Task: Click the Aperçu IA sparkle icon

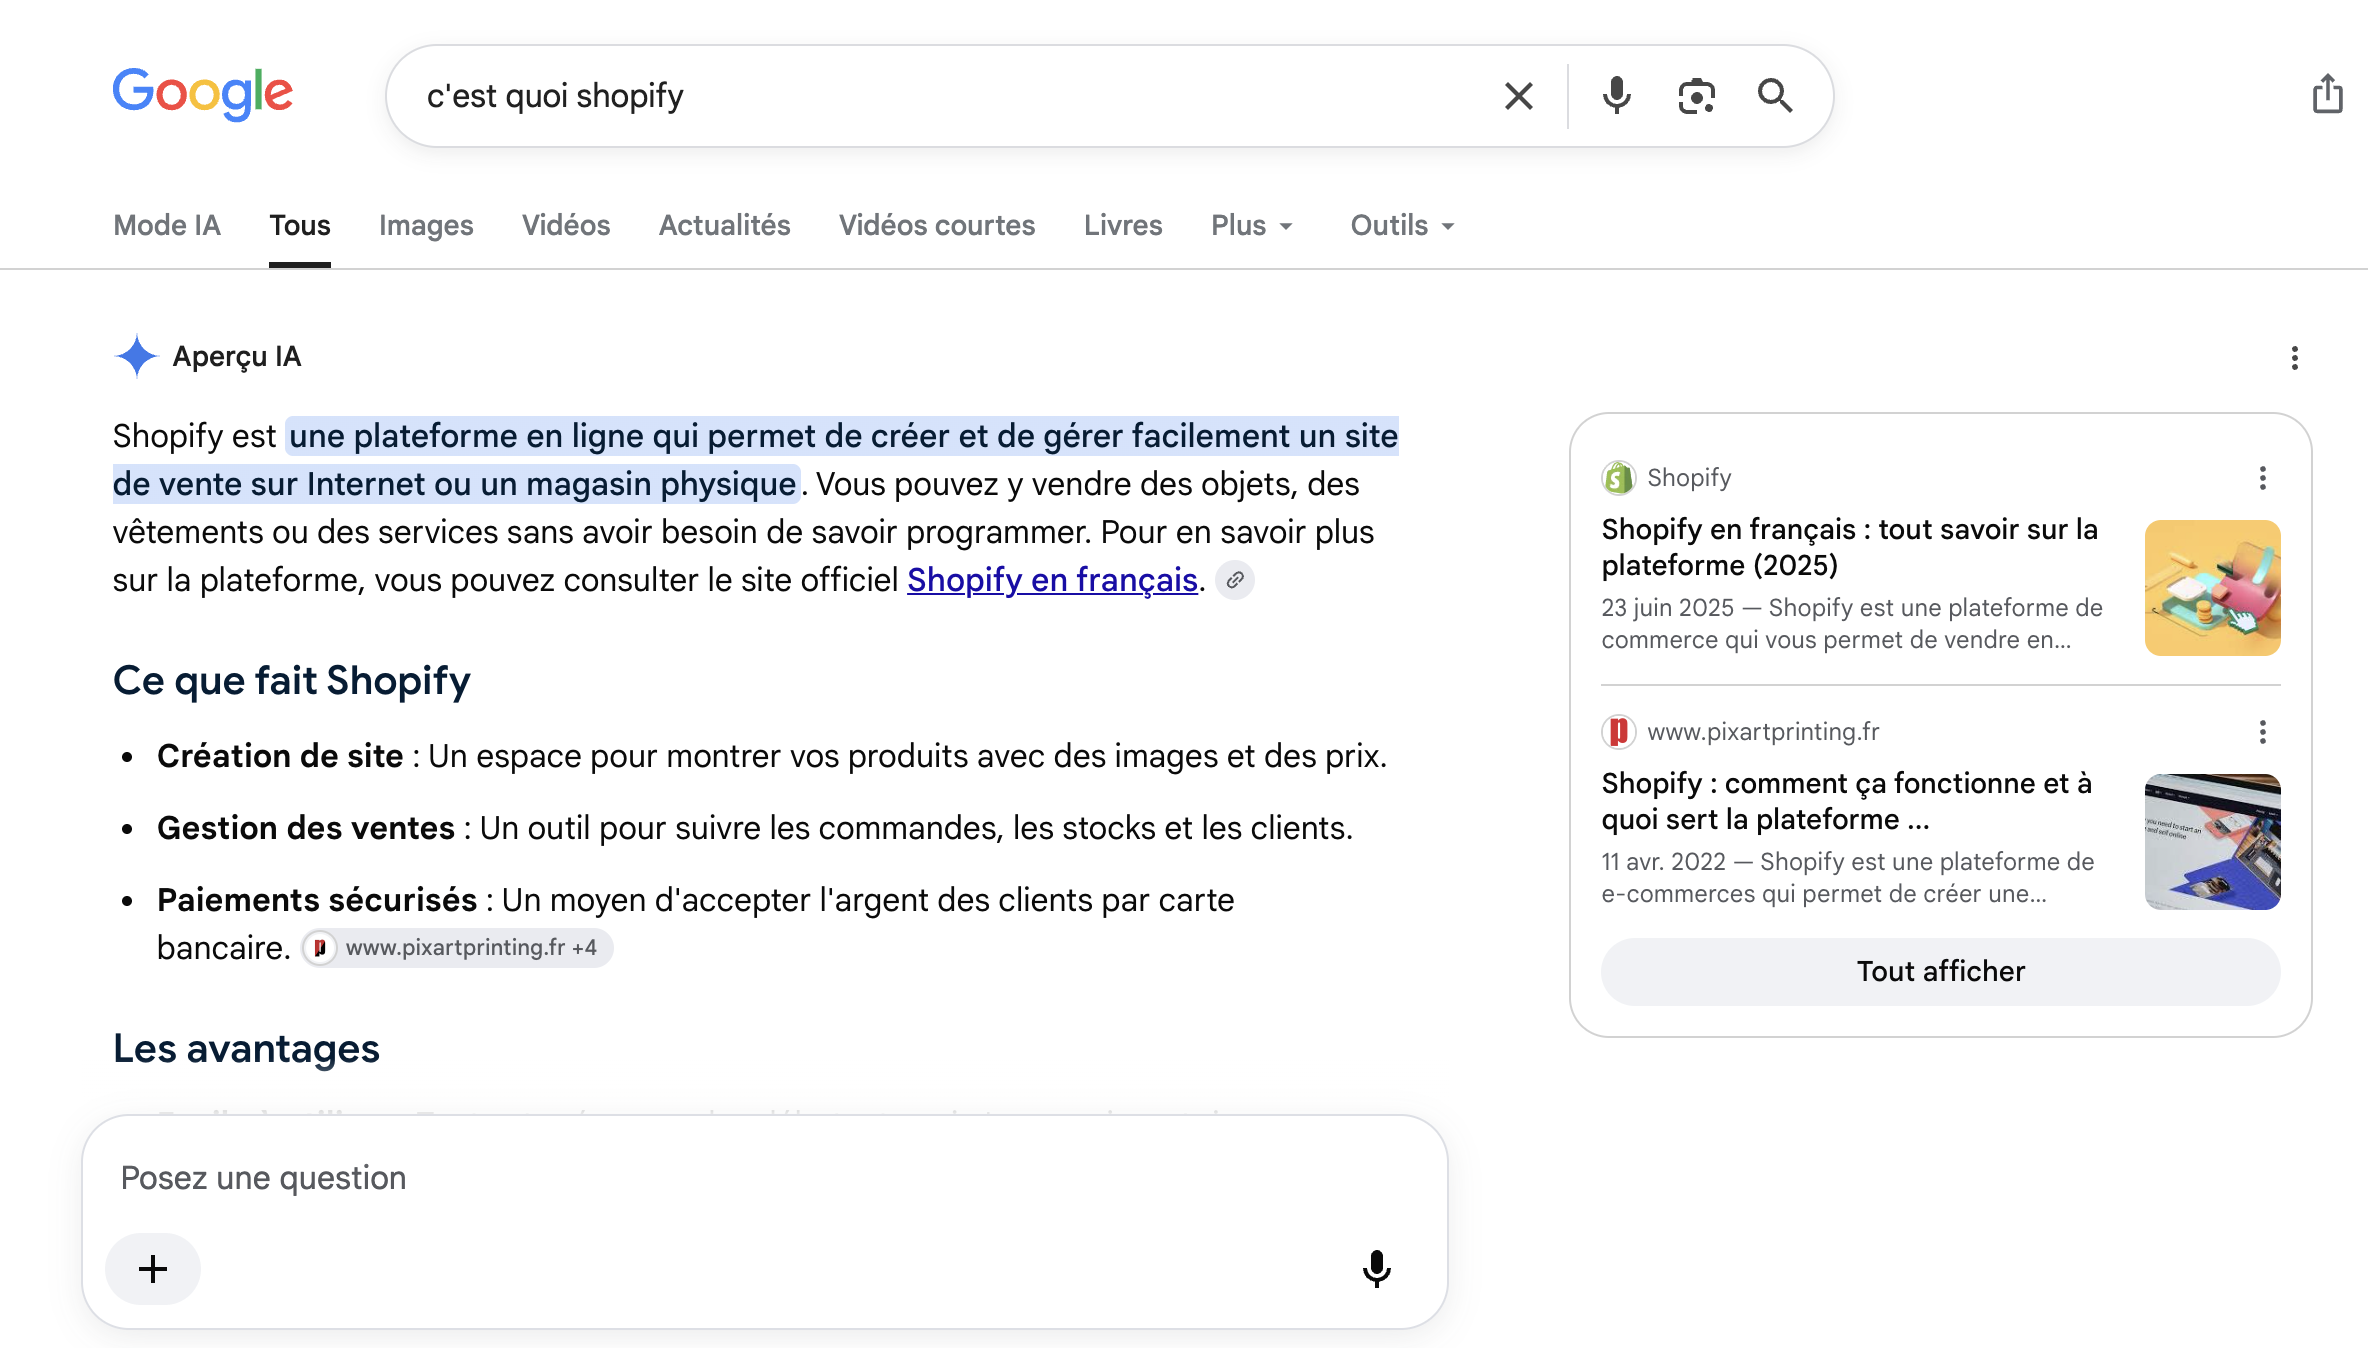Action: click(136, 356)
